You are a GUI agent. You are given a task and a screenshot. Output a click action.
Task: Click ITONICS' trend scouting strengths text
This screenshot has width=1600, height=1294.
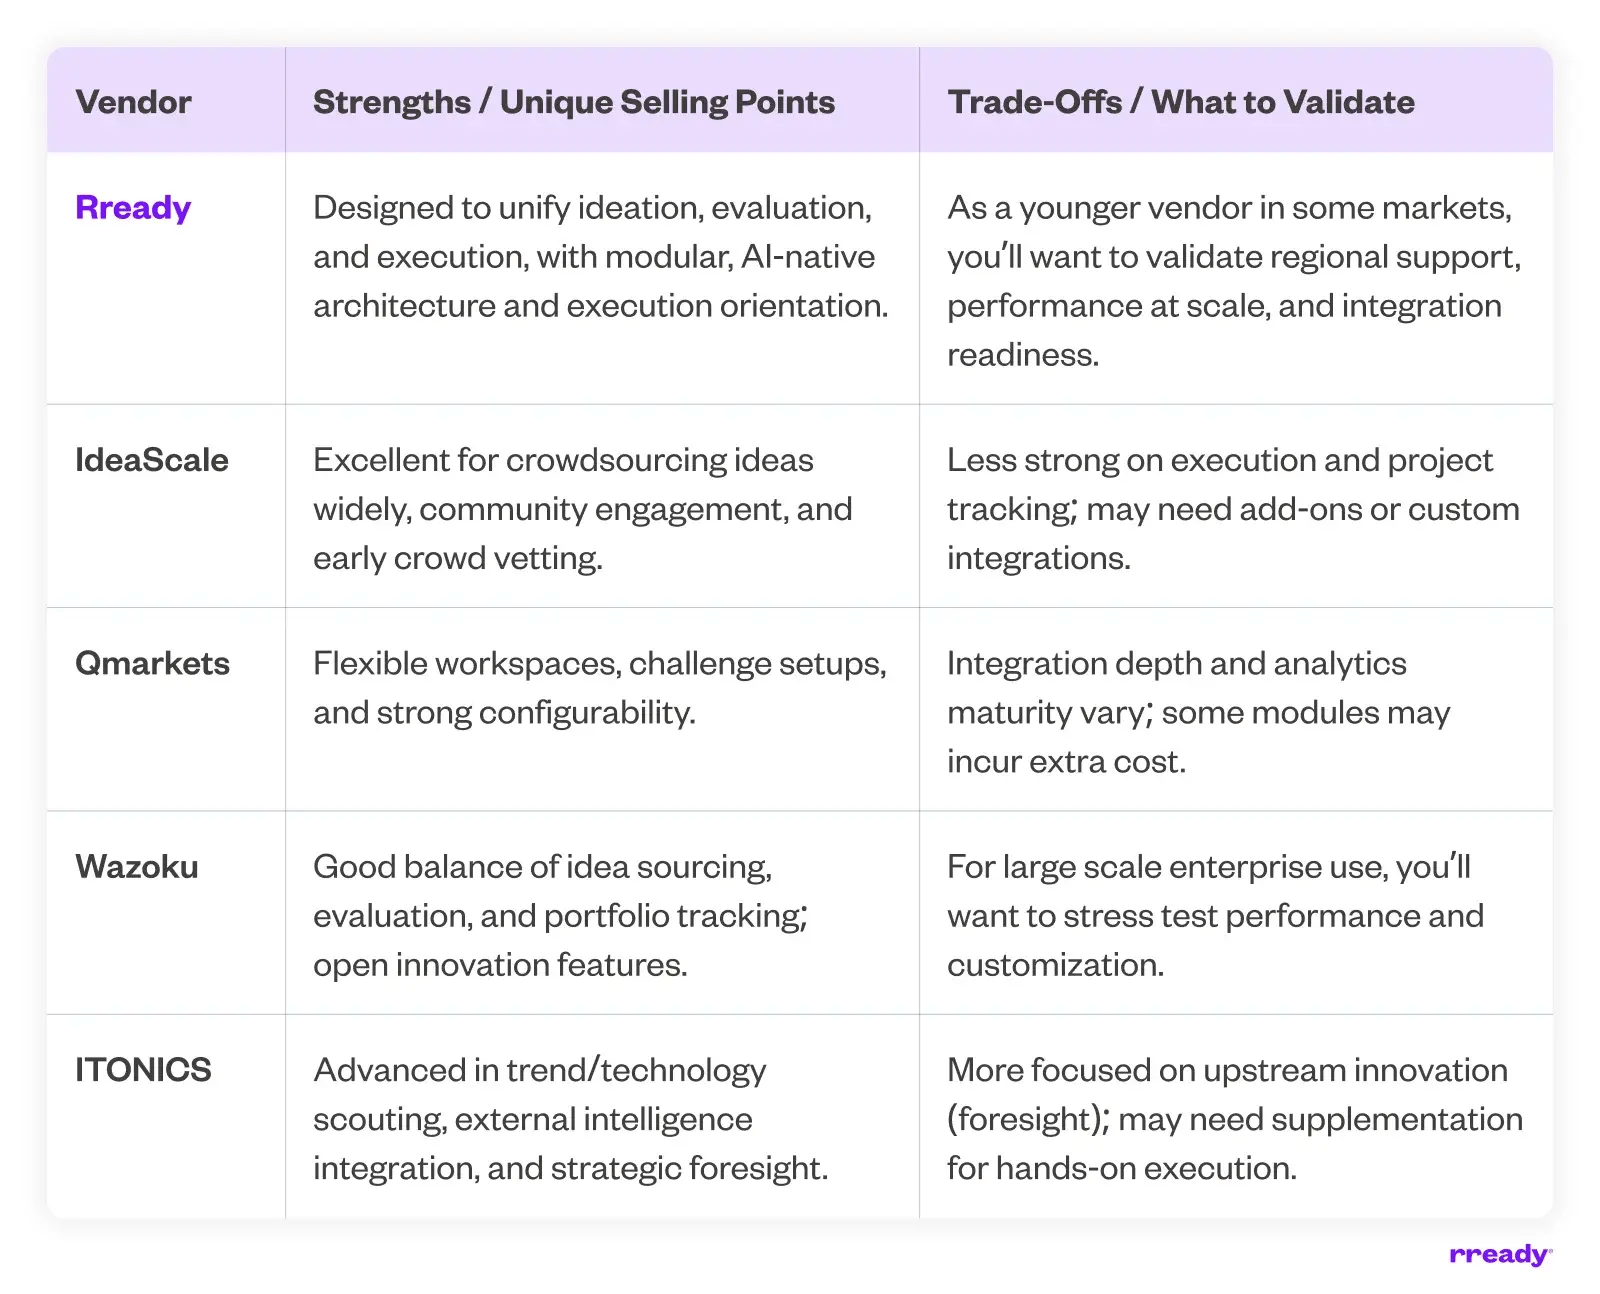pos(570,1119)
